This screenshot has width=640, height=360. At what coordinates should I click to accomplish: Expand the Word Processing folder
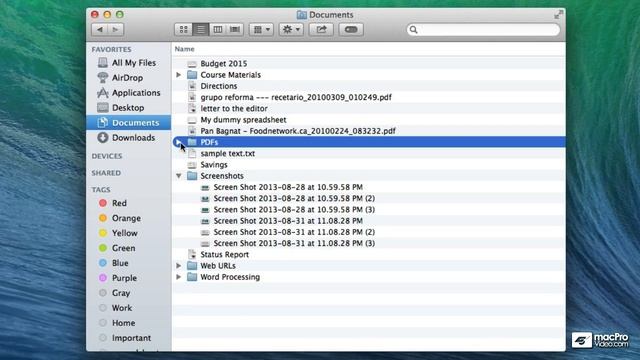[x=178, y=277]
